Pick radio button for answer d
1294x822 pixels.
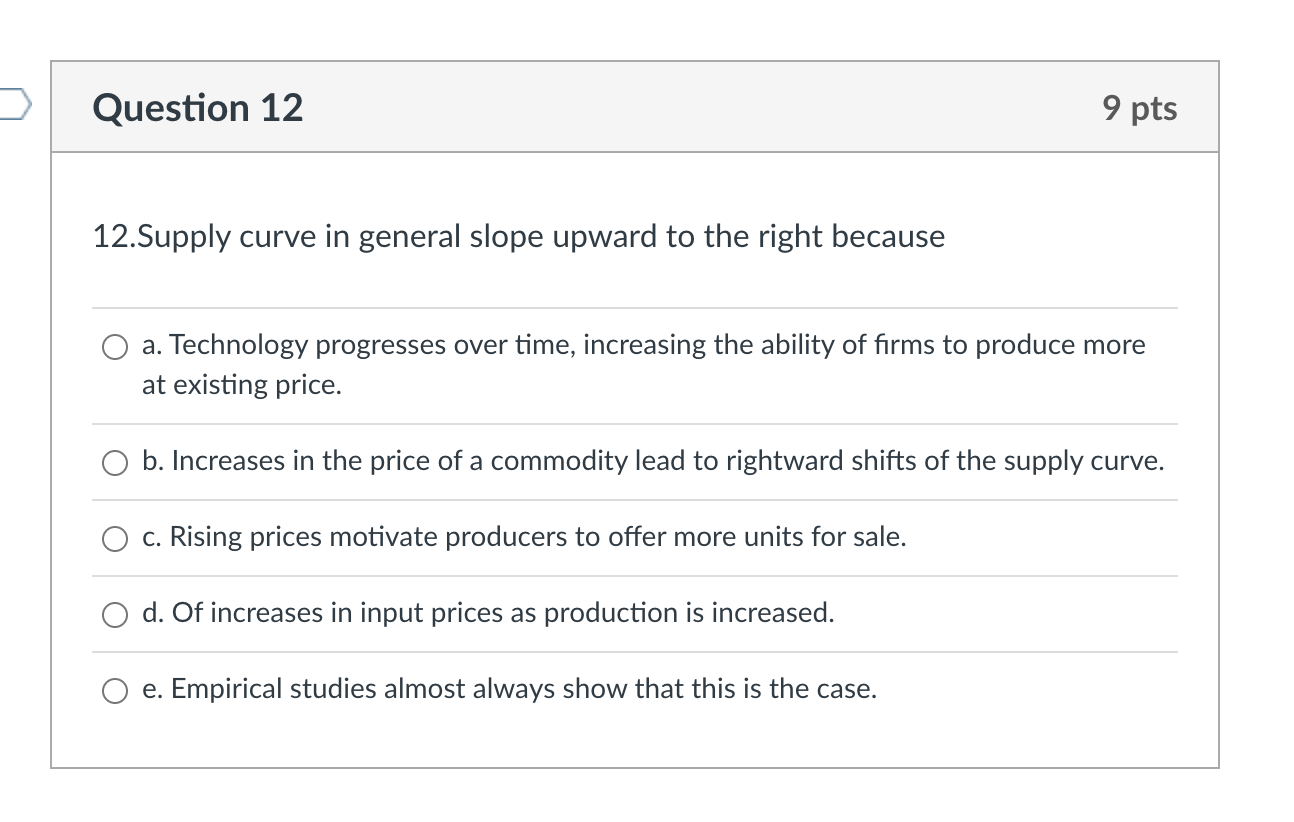pos(115,615)
